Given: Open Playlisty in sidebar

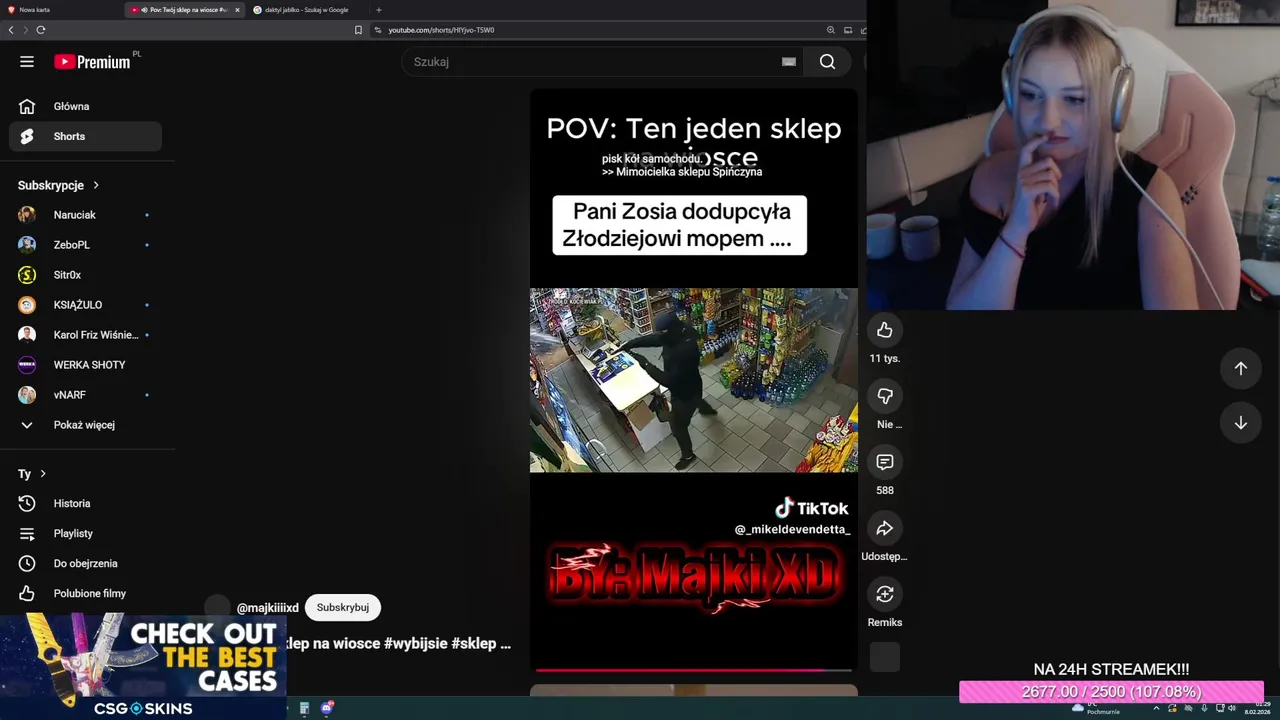Looking at the screenshot, I should 85,533.
